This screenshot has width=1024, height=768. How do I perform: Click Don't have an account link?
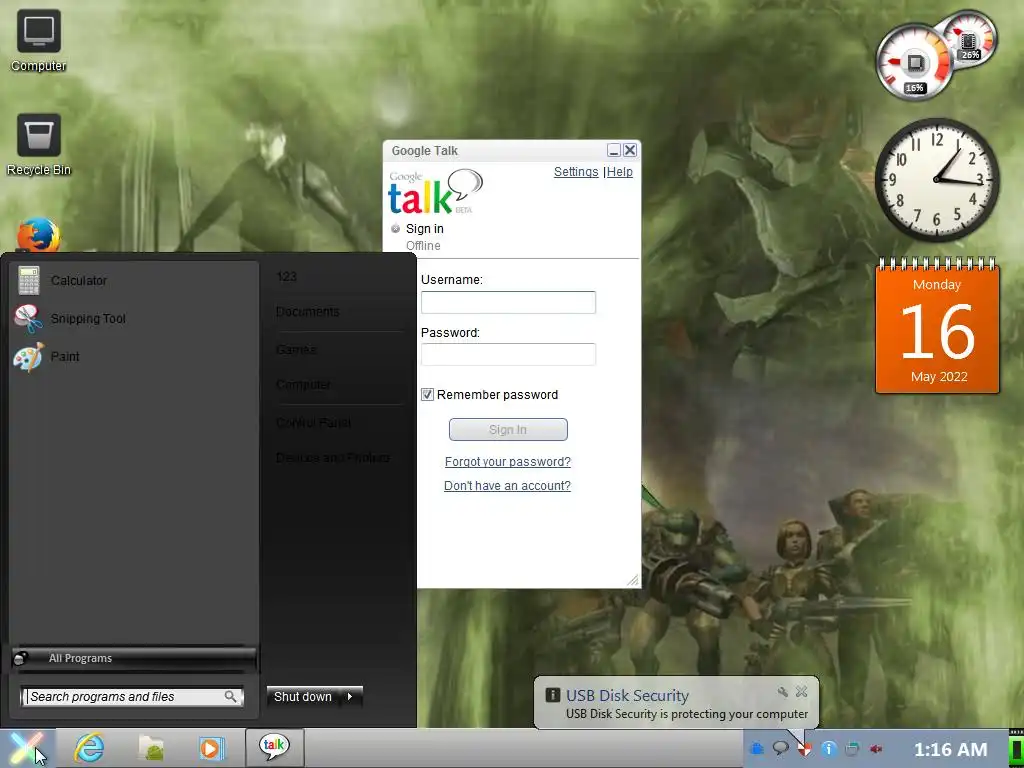coord(507,486)
